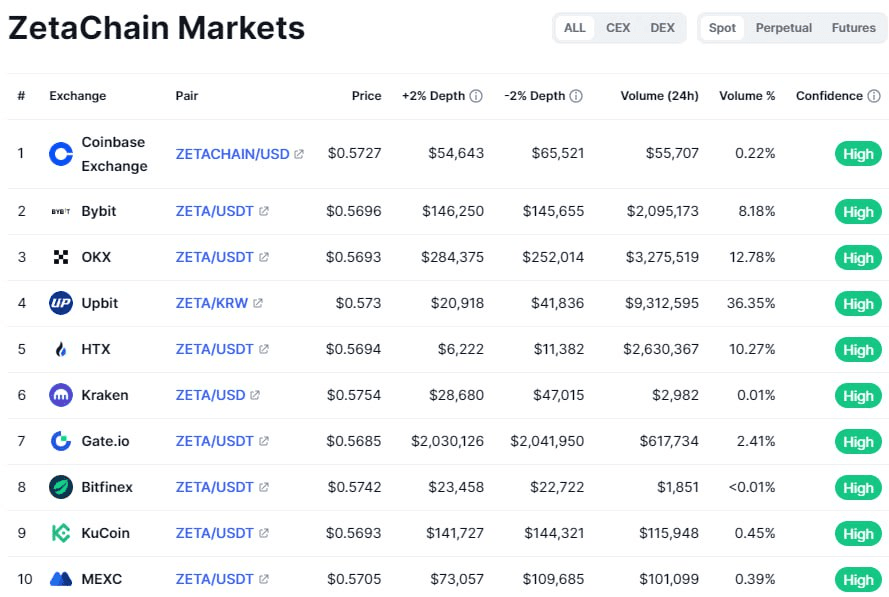
Task: Sort by the Volume % column header
Action: 747,96
